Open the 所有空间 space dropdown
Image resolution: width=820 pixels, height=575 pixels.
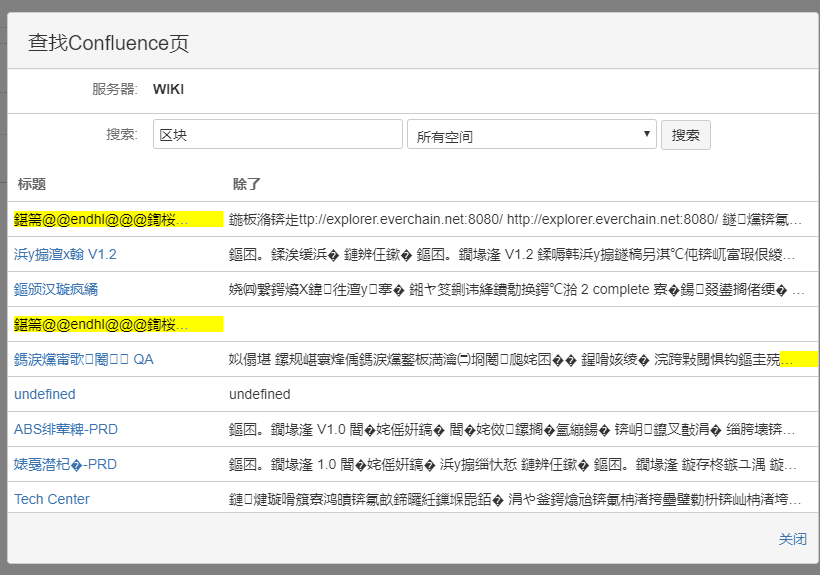pyautogui.click(x=531, y=134)
